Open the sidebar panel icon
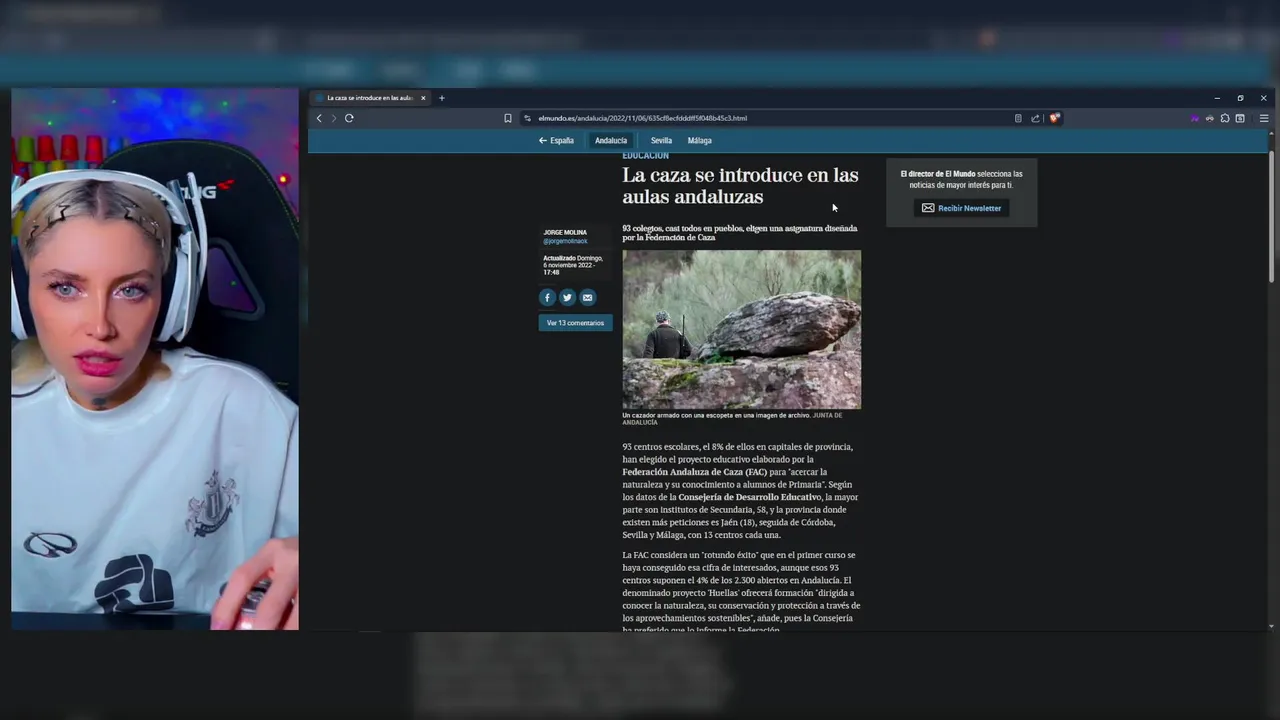Viewport: 1280px width, 720px height. (1240, 118)
